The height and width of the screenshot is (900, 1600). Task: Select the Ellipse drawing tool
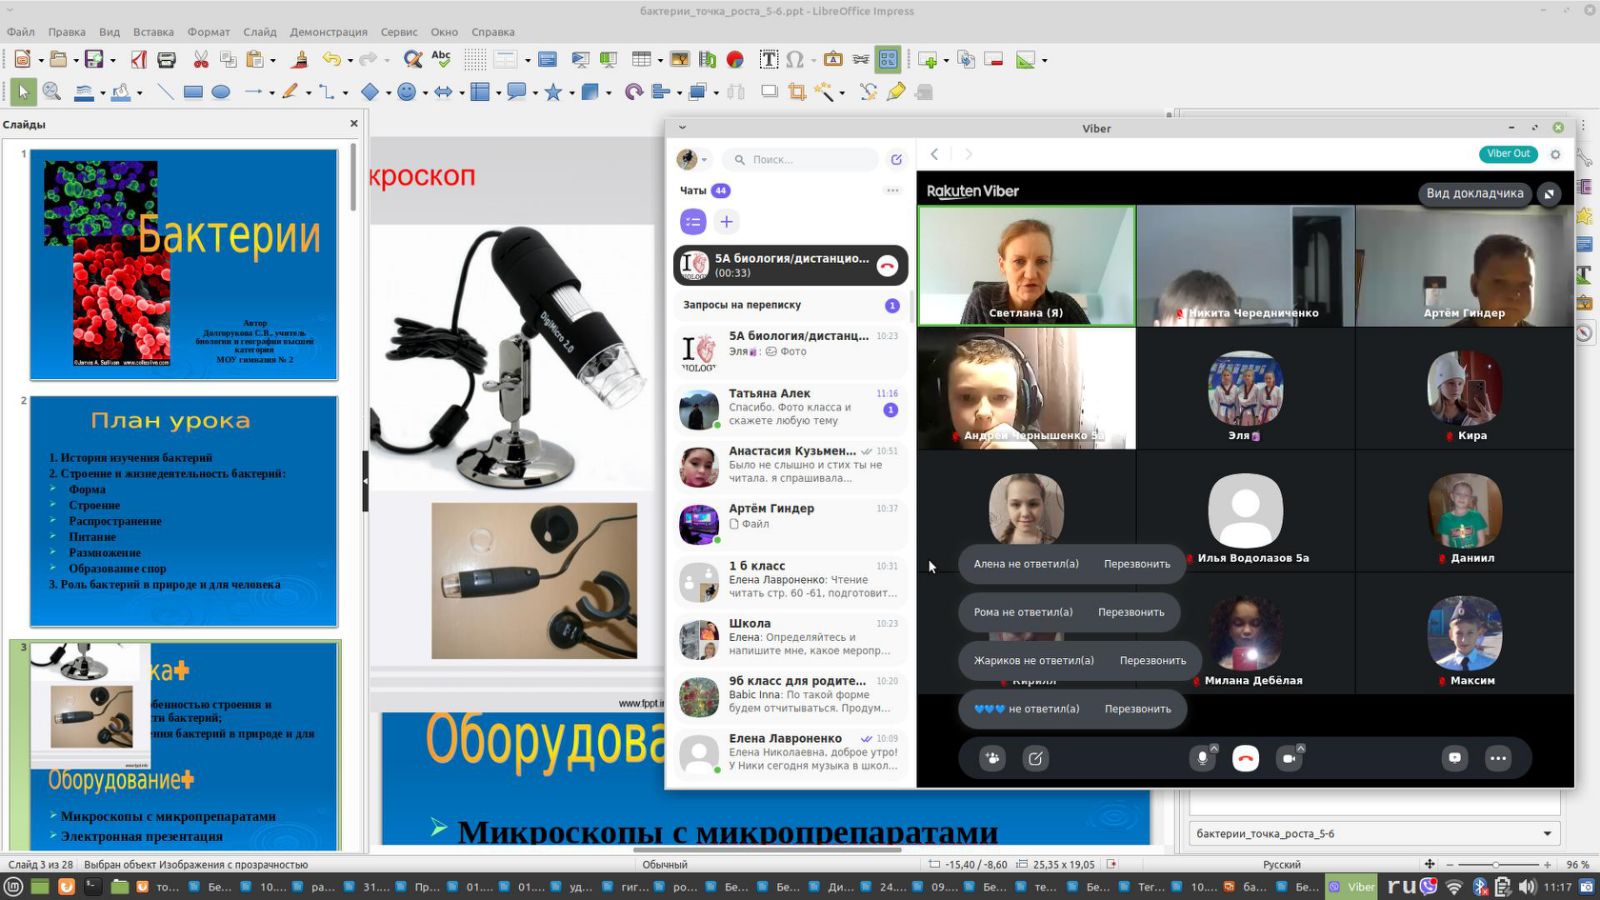pyautogui.click(x=221, y=92)
